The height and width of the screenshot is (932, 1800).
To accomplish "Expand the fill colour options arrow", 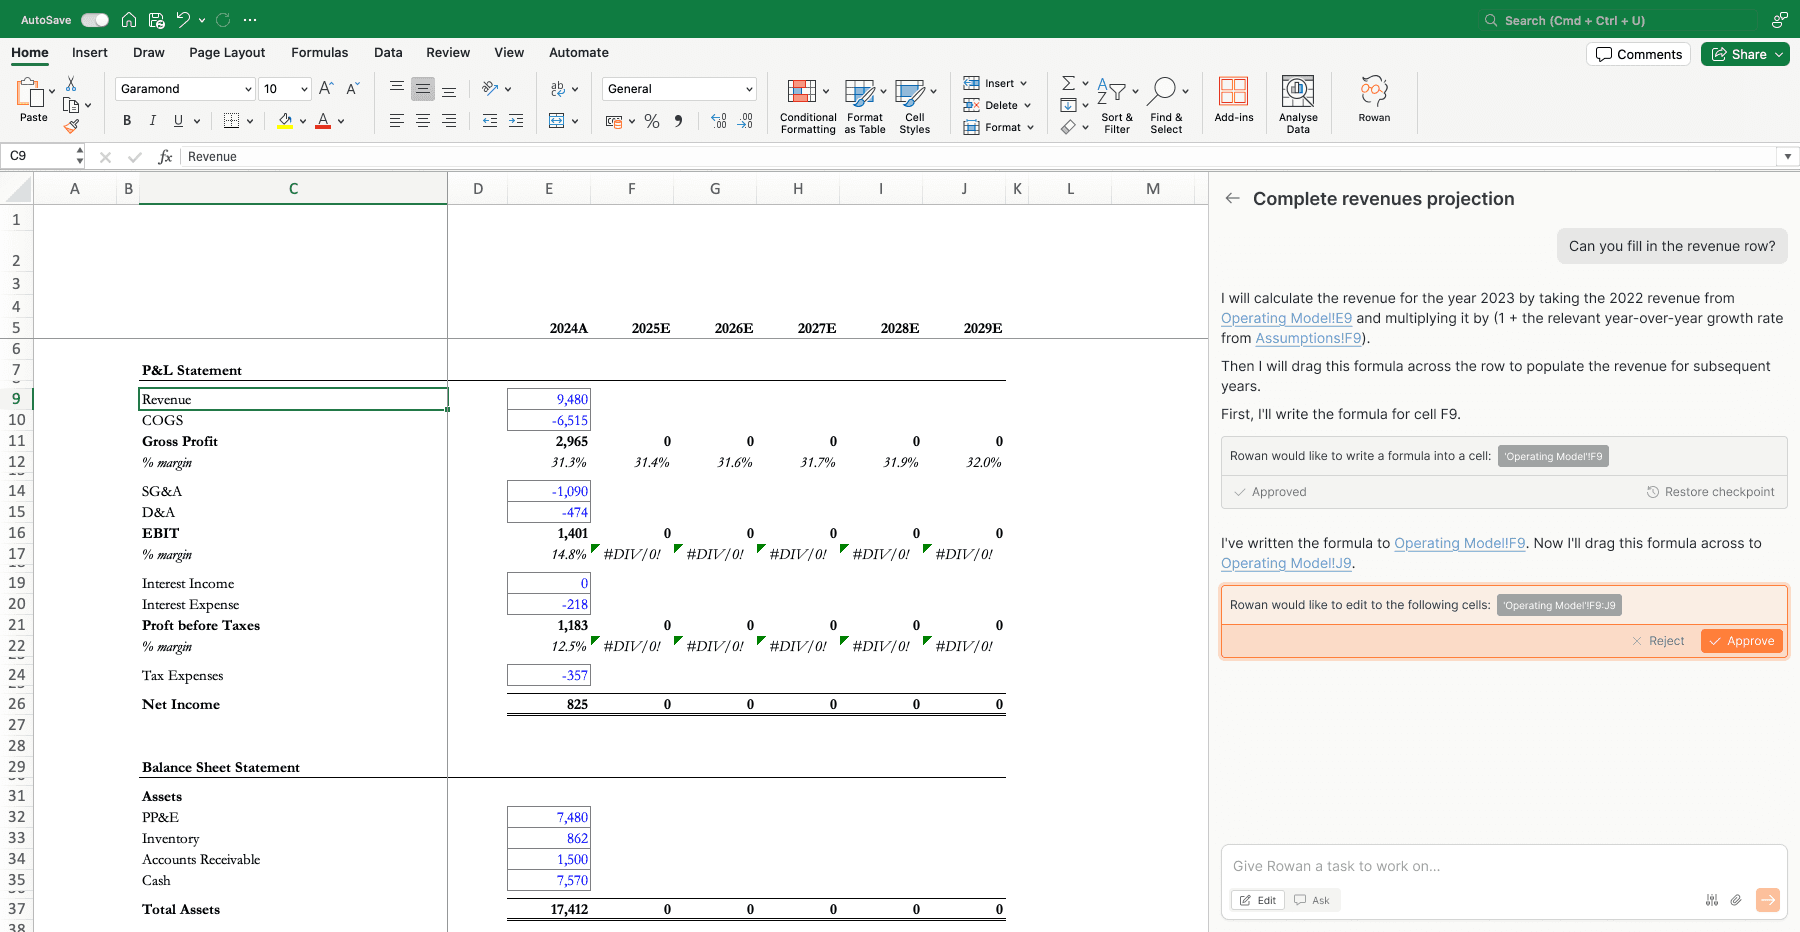I will pyautogui.click(x=303, y=121).
